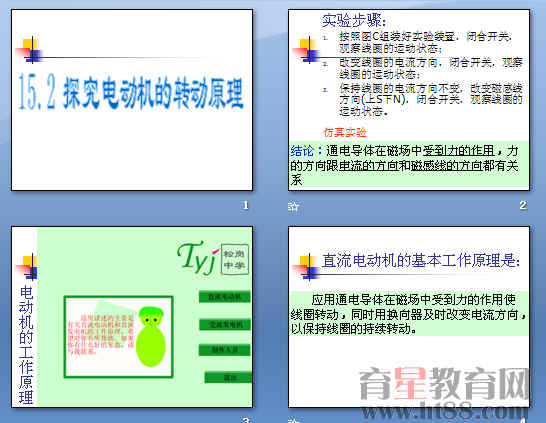The image size is (546, 423).
Task: Click the 制作人员 green button on slide 3
Action: point(225,350)
